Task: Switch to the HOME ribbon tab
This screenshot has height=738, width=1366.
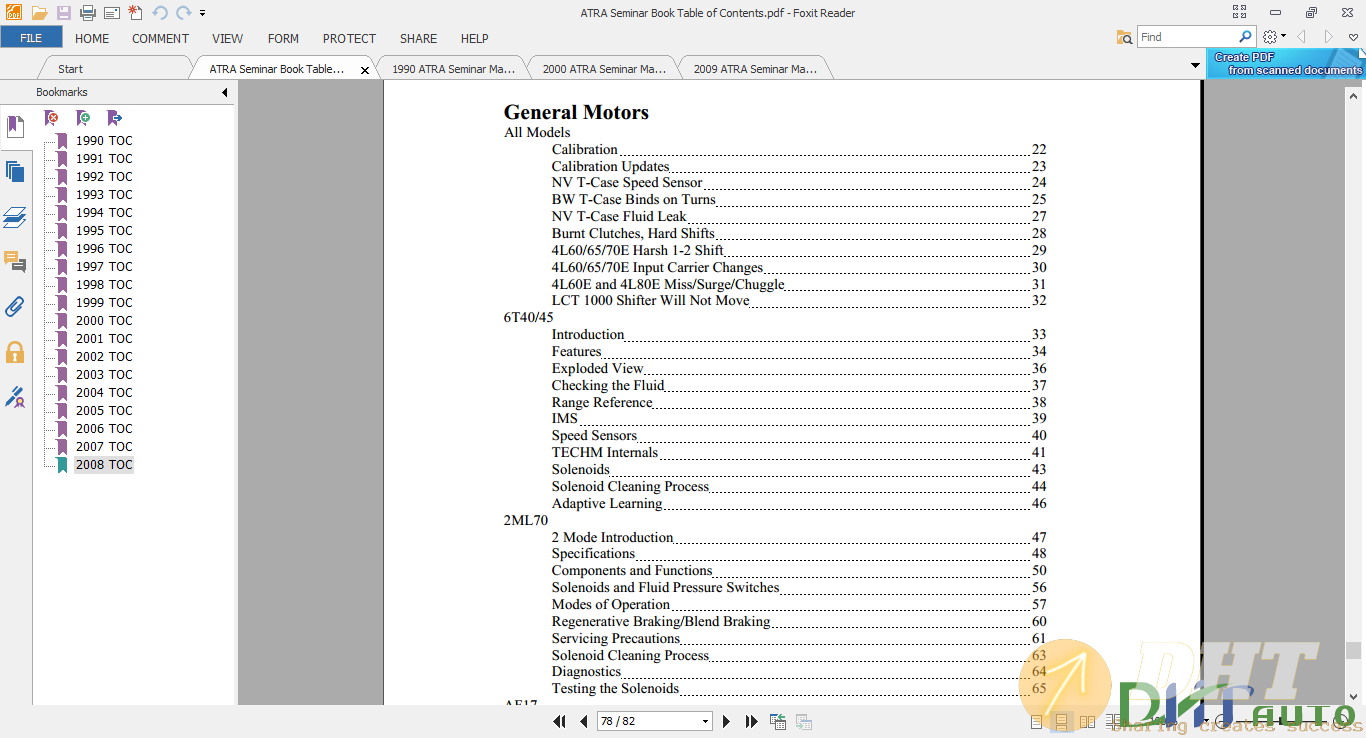Action: 92,38
